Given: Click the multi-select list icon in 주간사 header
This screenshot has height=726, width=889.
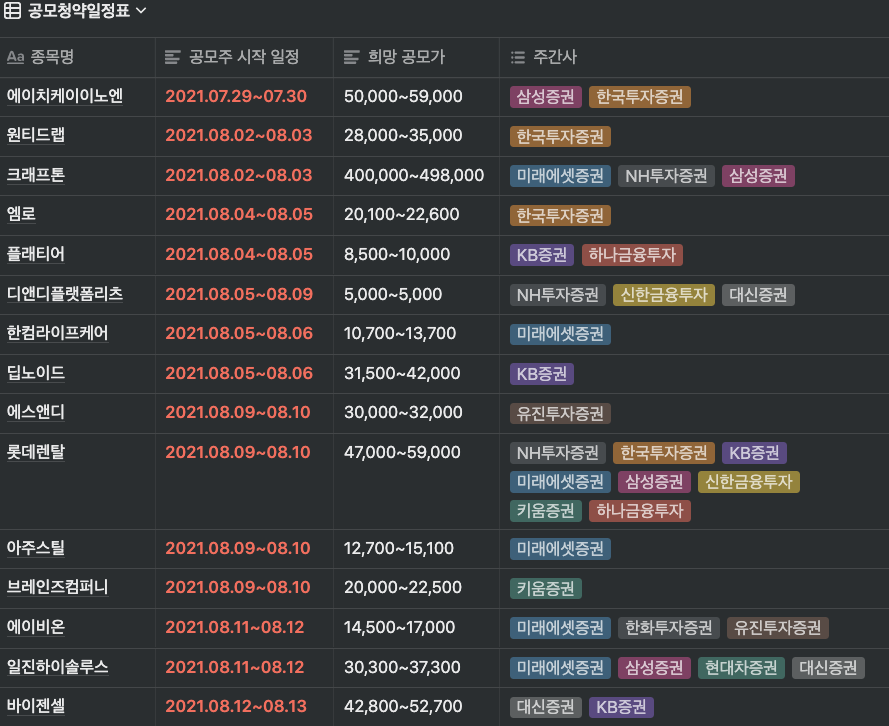Looking at the screenshot, I should click(518, 57).
